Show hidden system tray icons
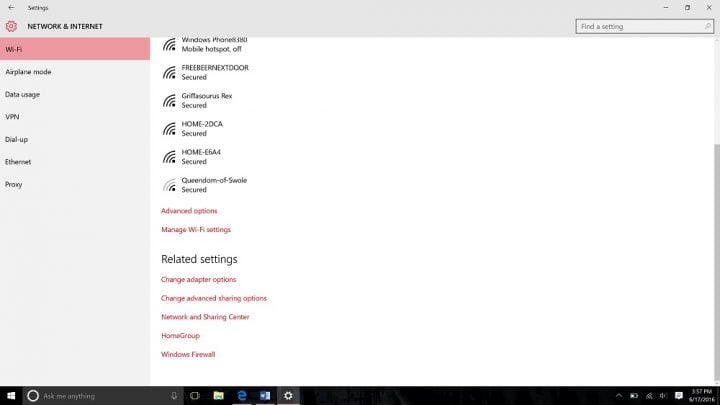The width and height of the screenshot is (720, 405). point(619,396)
